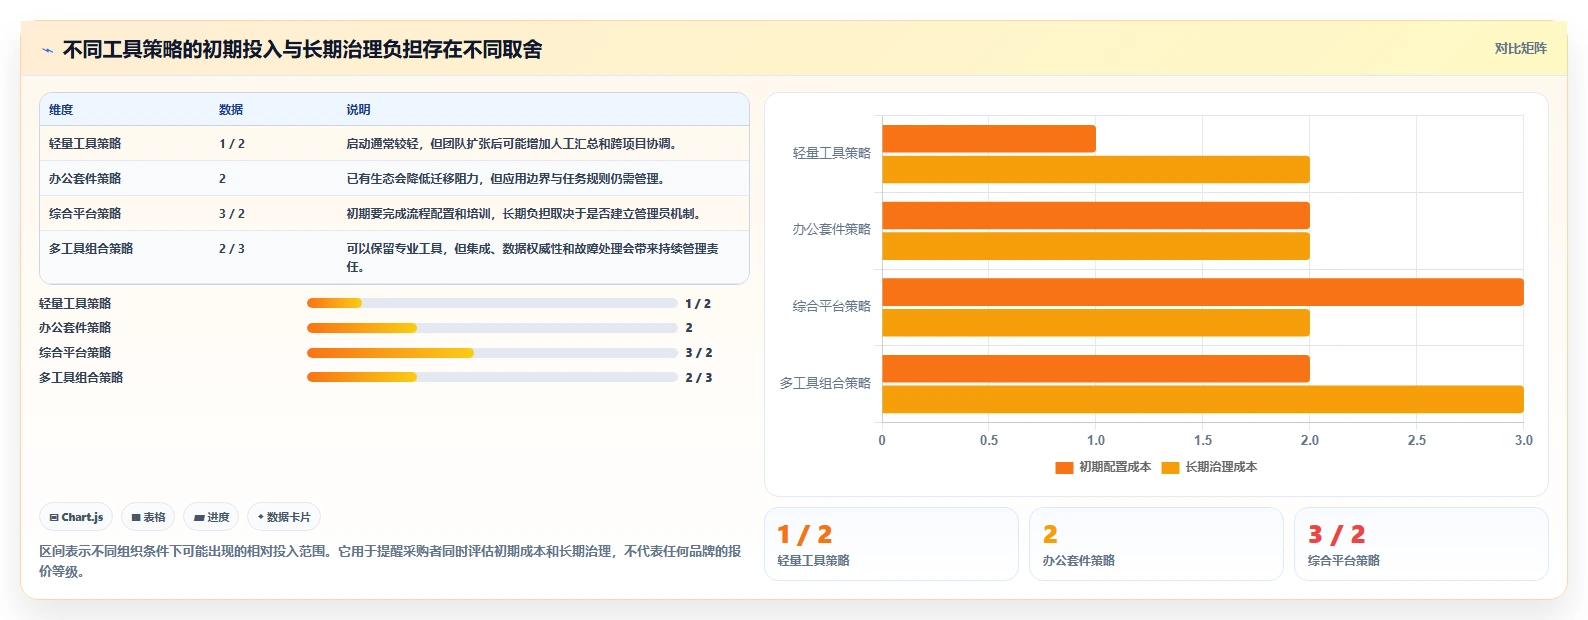Click 办公套件策略 chart axis label
Screen dimensions: 1588x620
tap(832, 230)
